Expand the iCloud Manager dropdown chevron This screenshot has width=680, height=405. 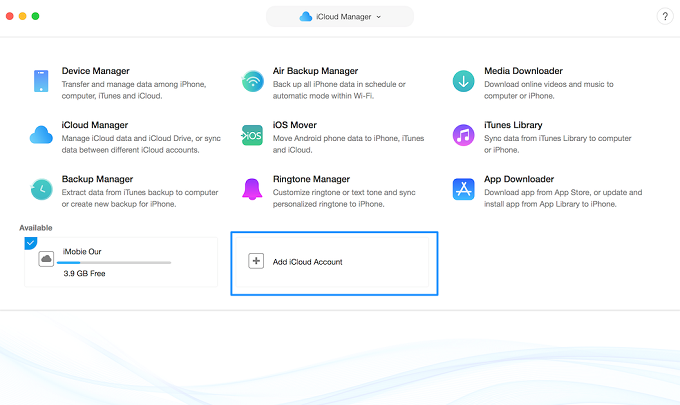379,17
